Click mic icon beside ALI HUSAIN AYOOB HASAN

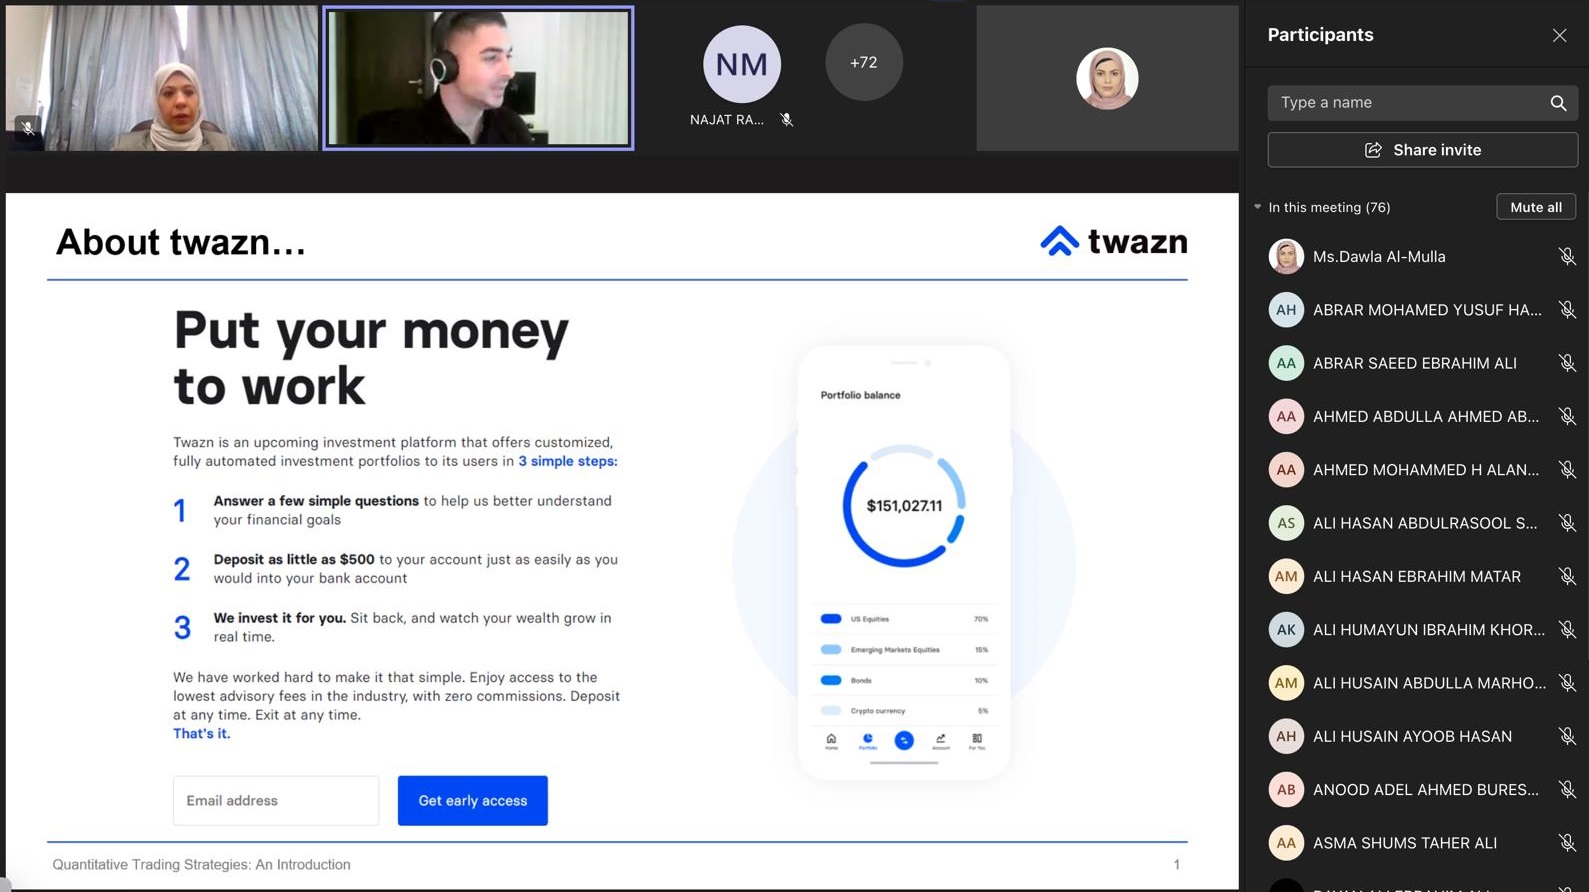click(x=1566, y=736)
